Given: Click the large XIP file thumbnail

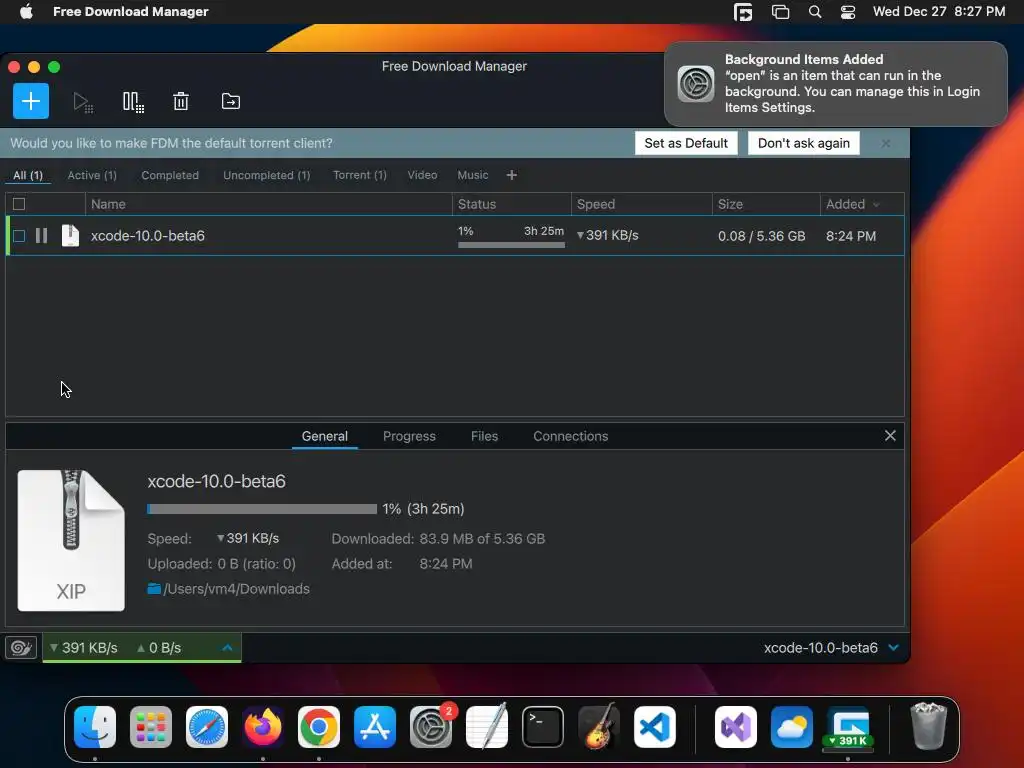Looking at the screenshot, I should [71, 540].
